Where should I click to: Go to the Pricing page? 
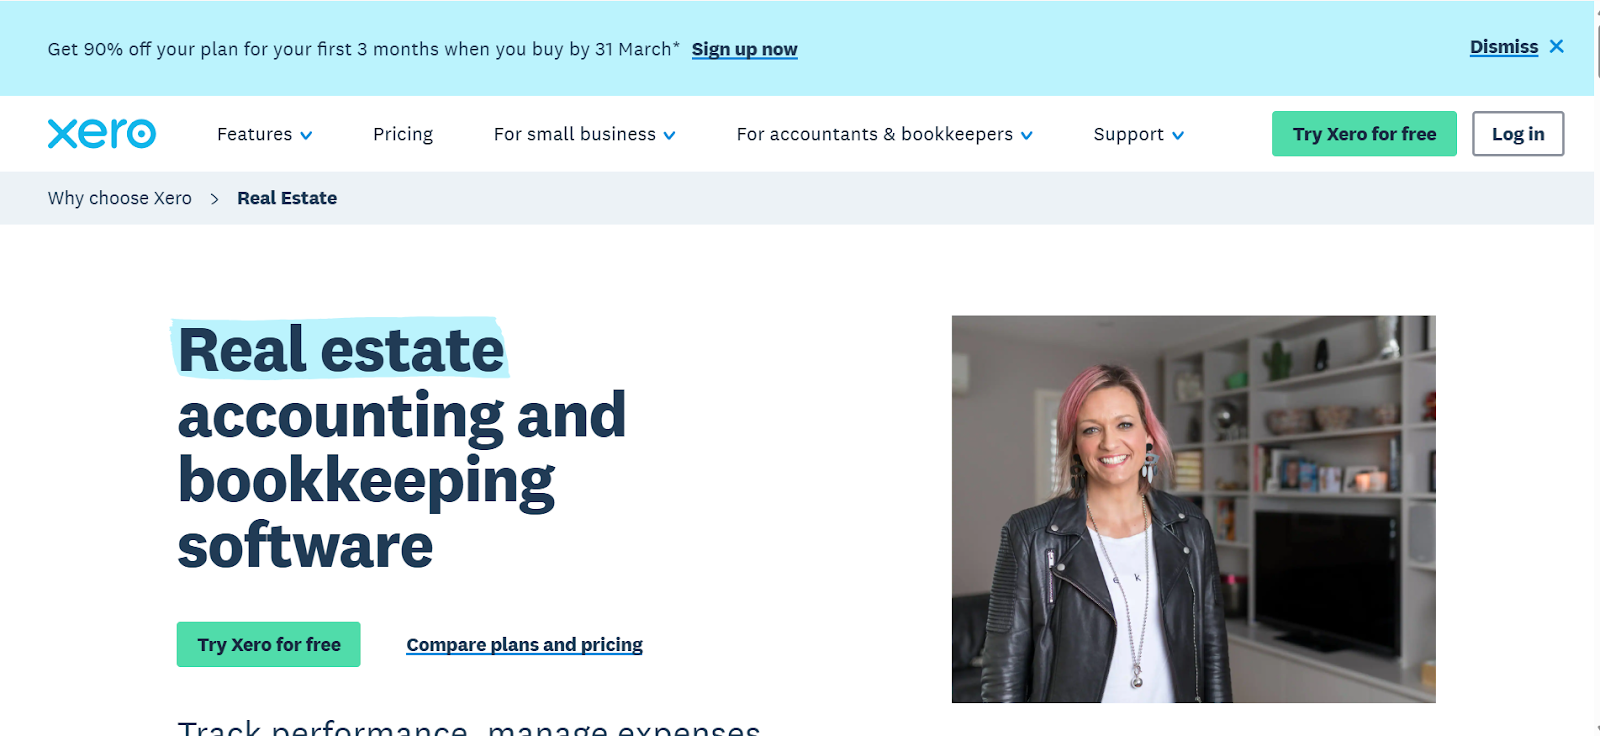[x=403, y=134]
